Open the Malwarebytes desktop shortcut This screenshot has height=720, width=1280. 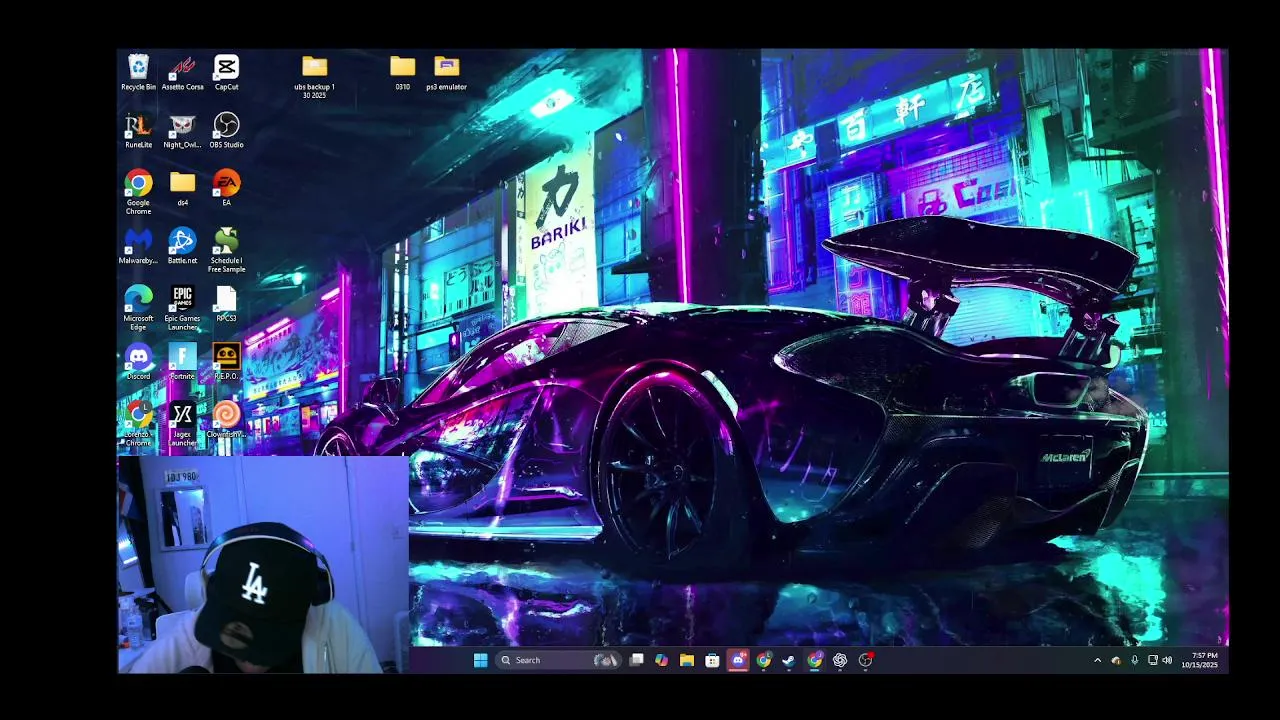pos(138,247)
